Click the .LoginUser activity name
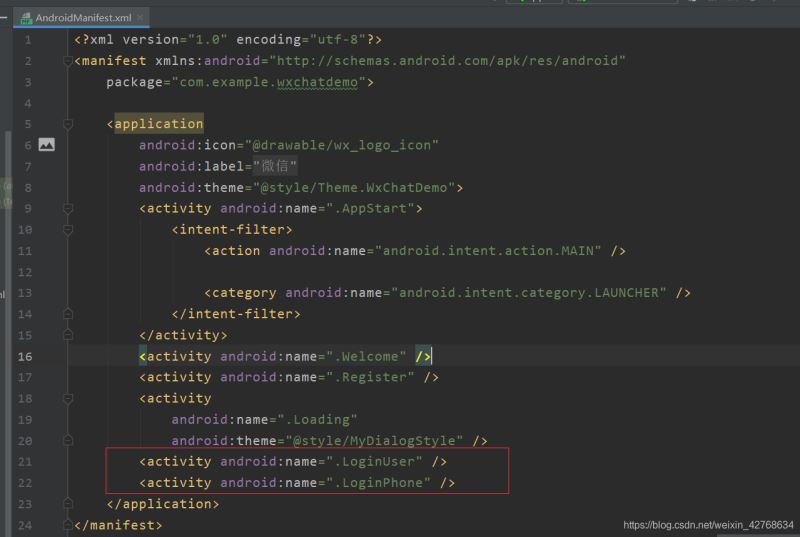This screenshot has height=537, width=800. (374, 462)
